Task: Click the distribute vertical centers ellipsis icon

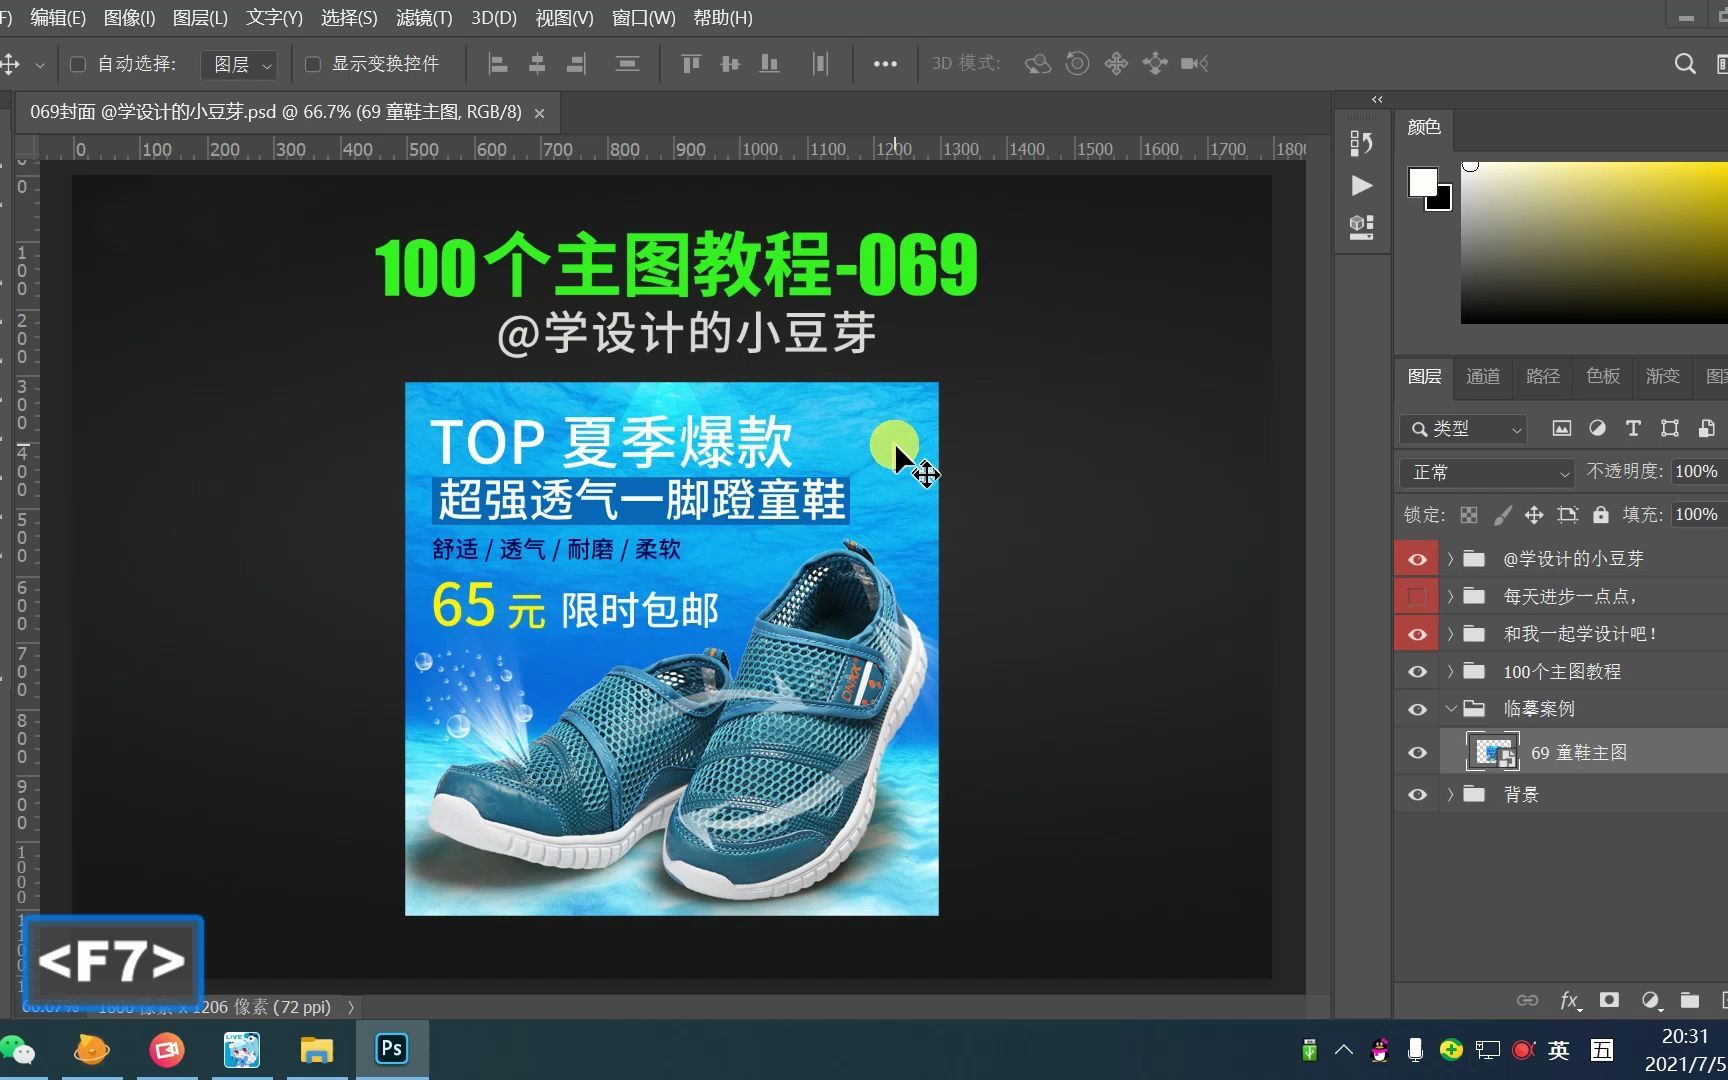Action: [x=884, y=63]
